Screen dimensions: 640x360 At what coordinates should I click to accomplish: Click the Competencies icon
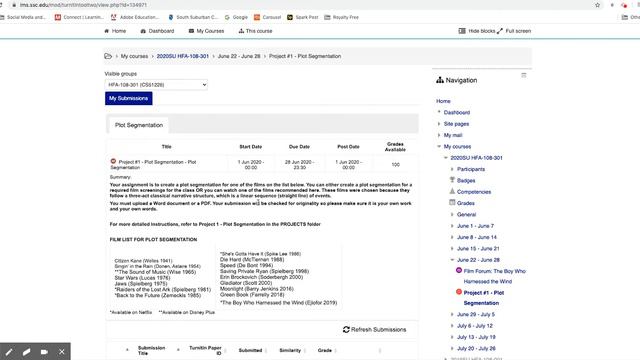click(452, 191)
